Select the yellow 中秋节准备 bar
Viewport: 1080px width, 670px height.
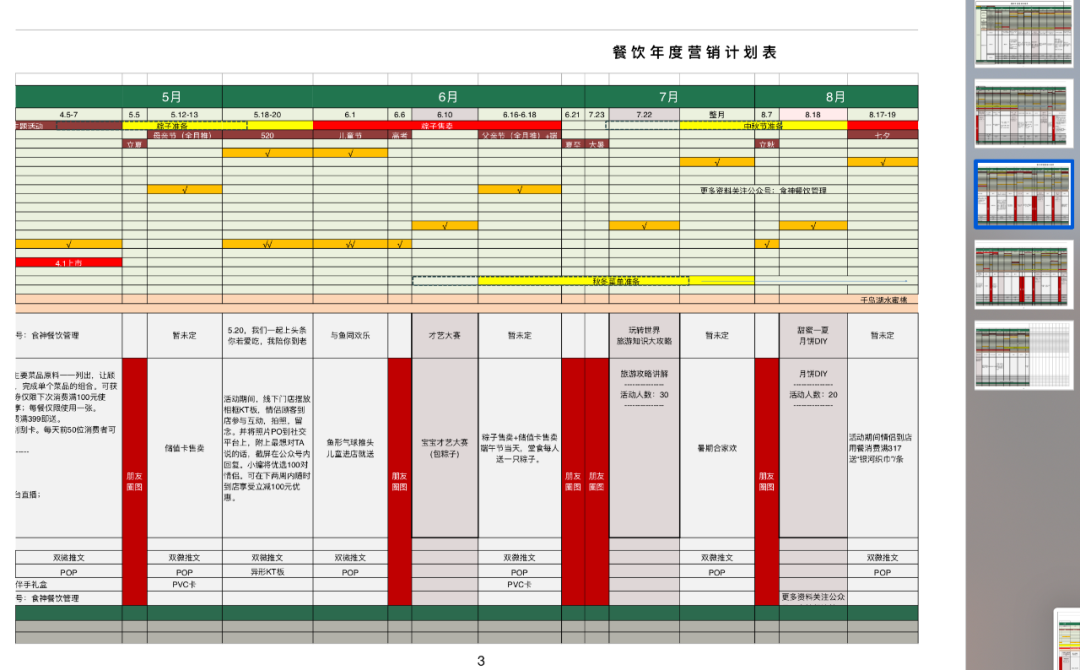763,125
